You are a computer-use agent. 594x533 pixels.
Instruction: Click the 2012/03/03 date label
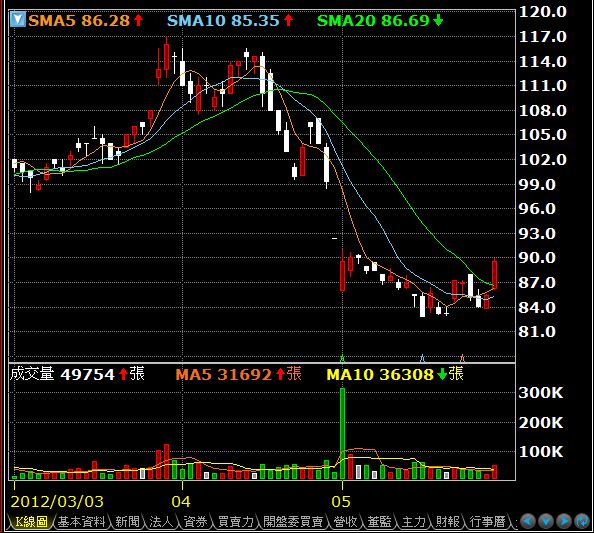tap(57, 502)
